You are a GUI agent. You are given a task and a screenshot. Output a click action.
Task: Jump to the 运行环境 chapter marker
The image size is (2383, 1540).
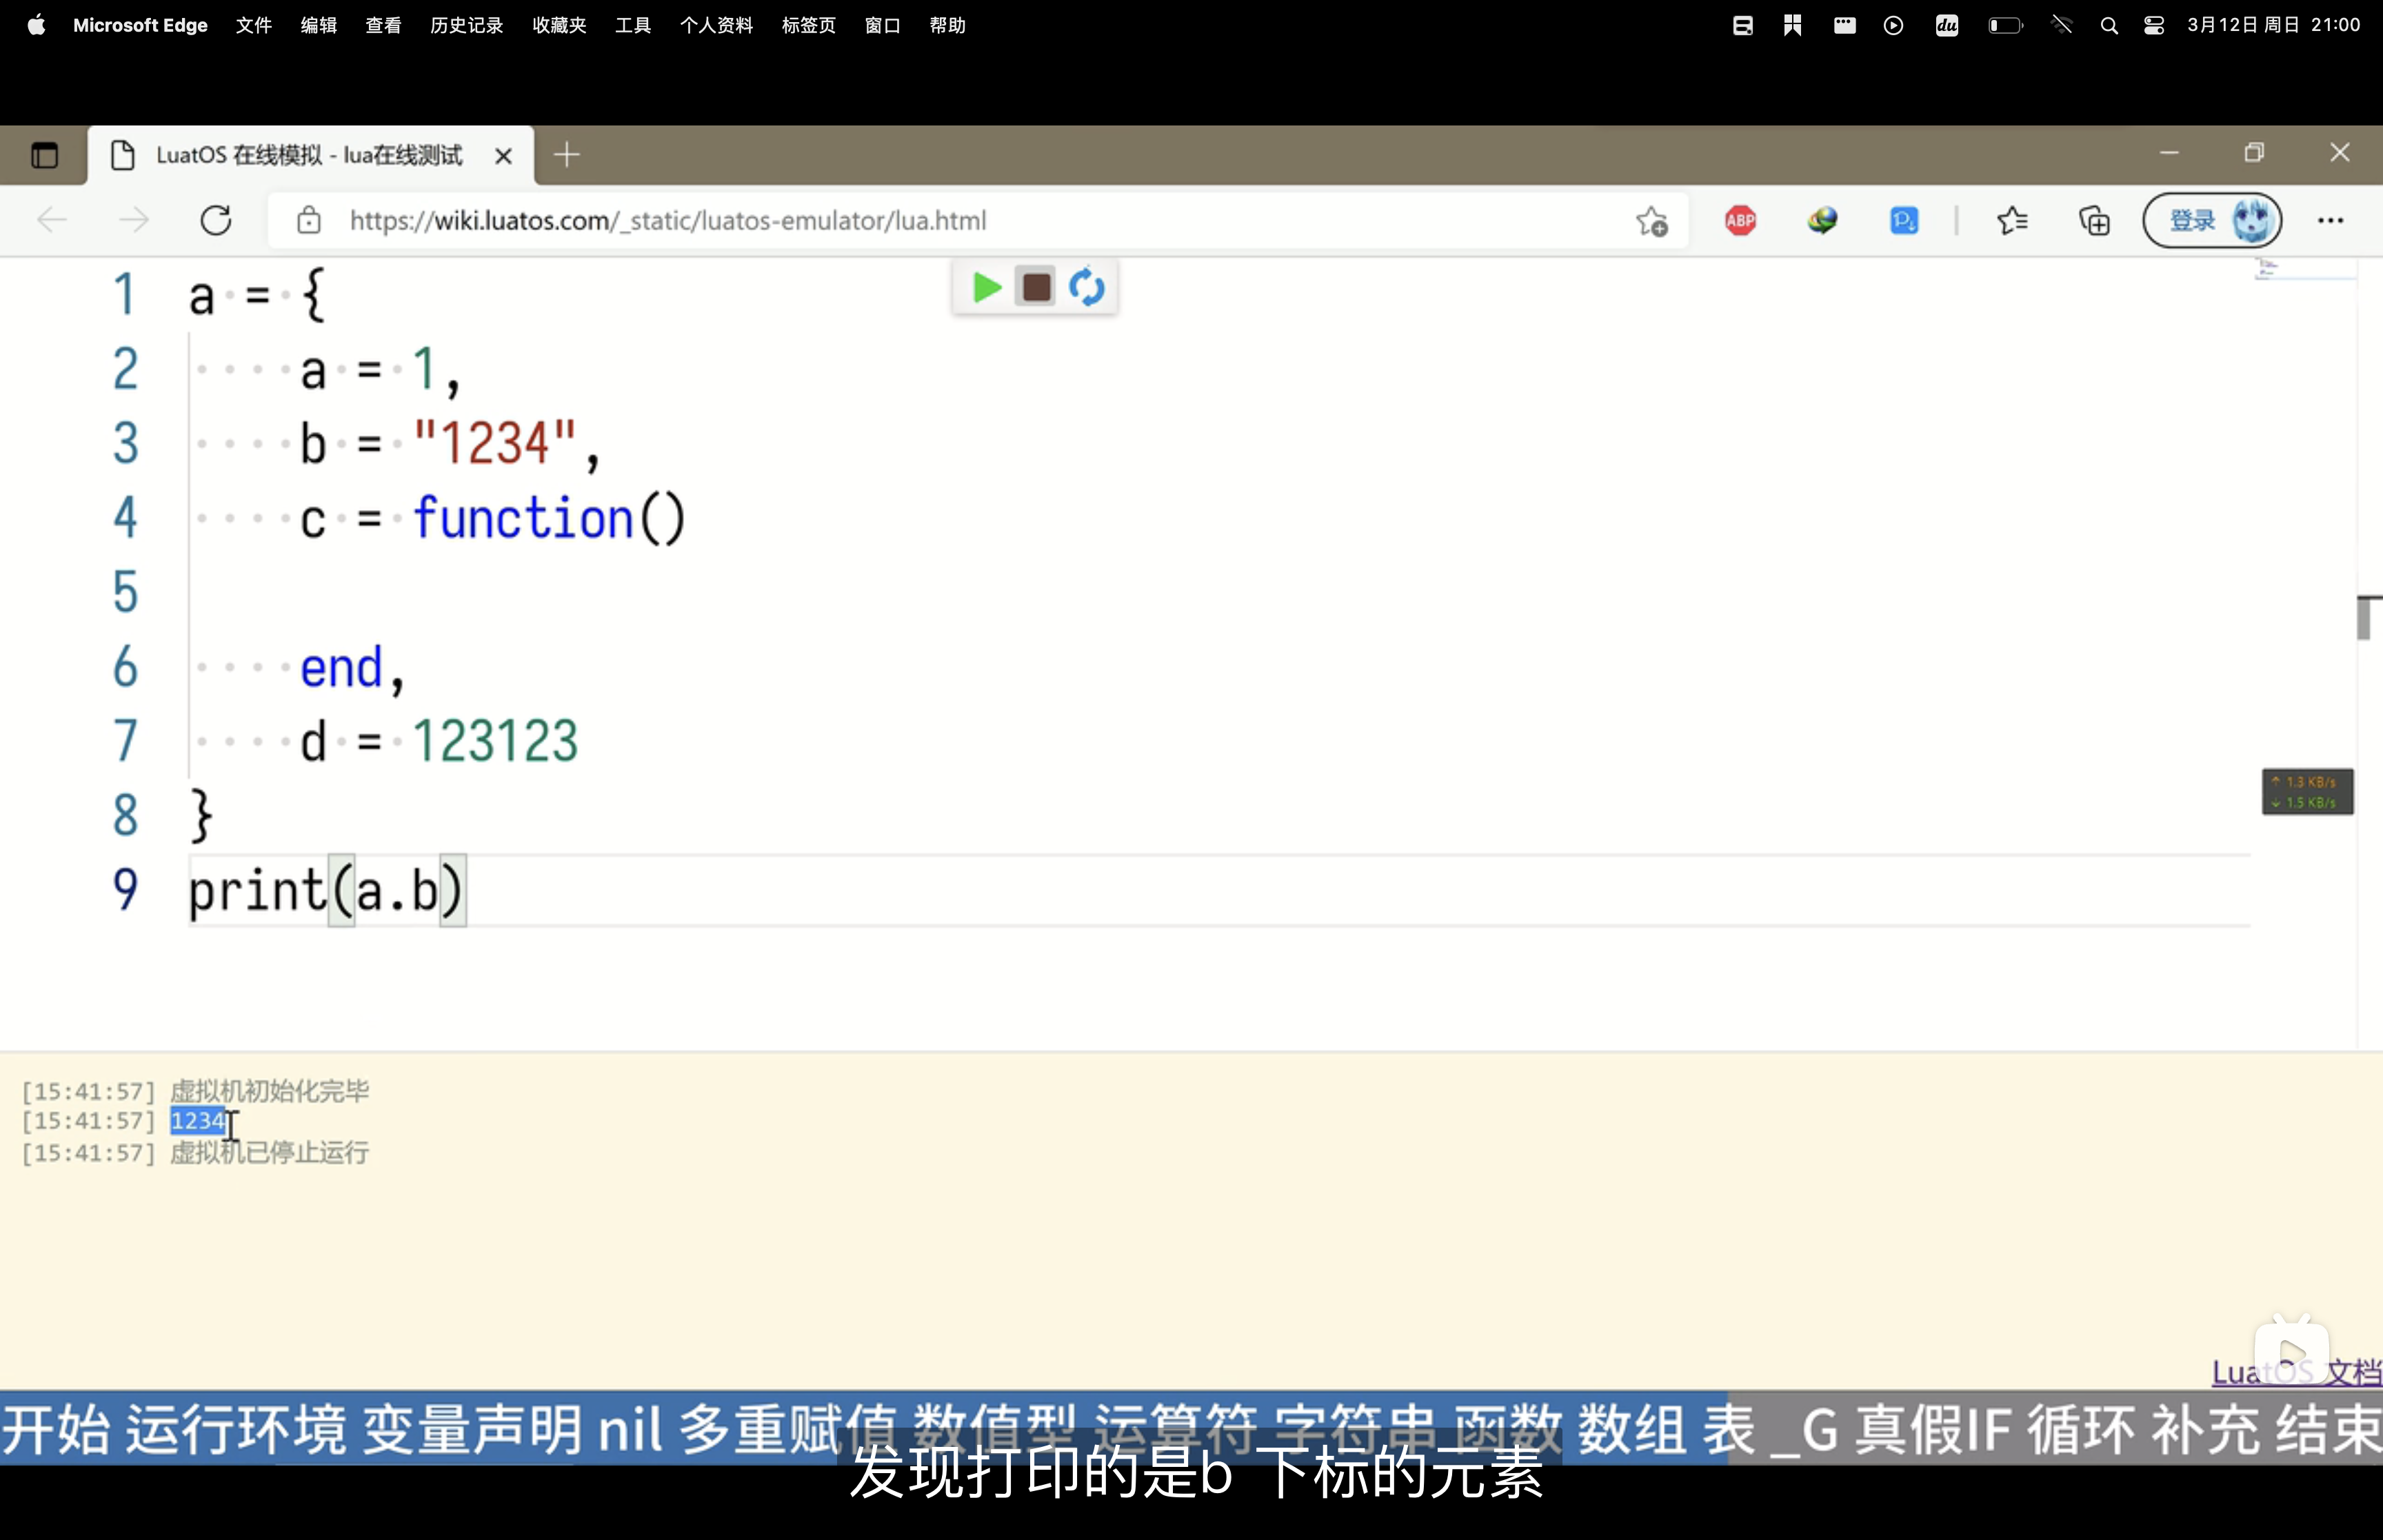[236, 1429]
